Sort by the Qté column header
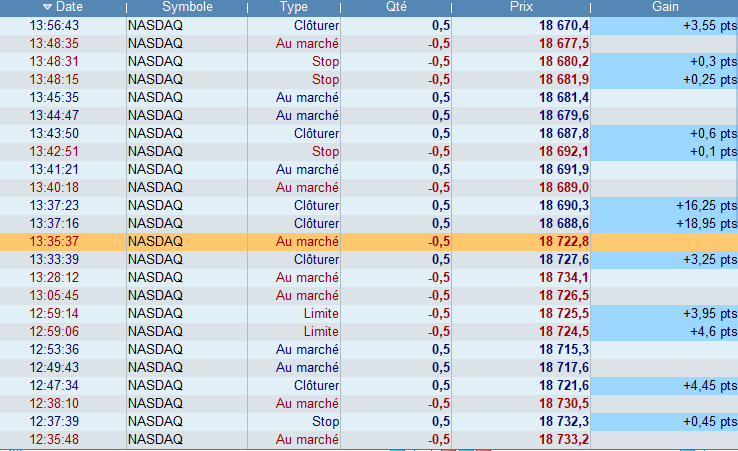738x451 pixels. pyautogui.click(x=396, y=7)
